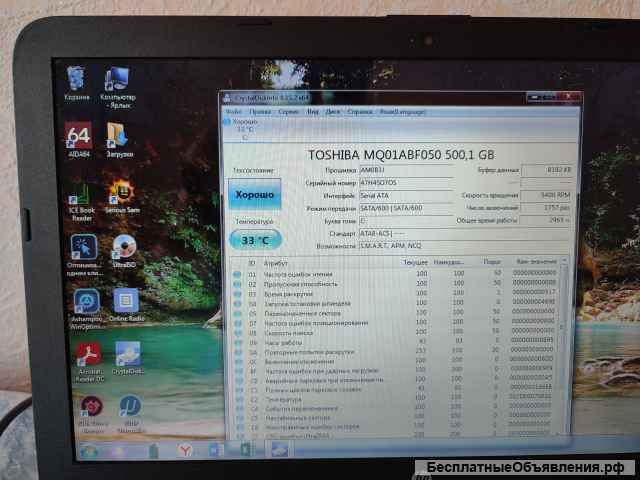Launch Yandex browser from taskbar
This screenshot has width=640, height=480.
pyautogui.click(x=185, y=451)
